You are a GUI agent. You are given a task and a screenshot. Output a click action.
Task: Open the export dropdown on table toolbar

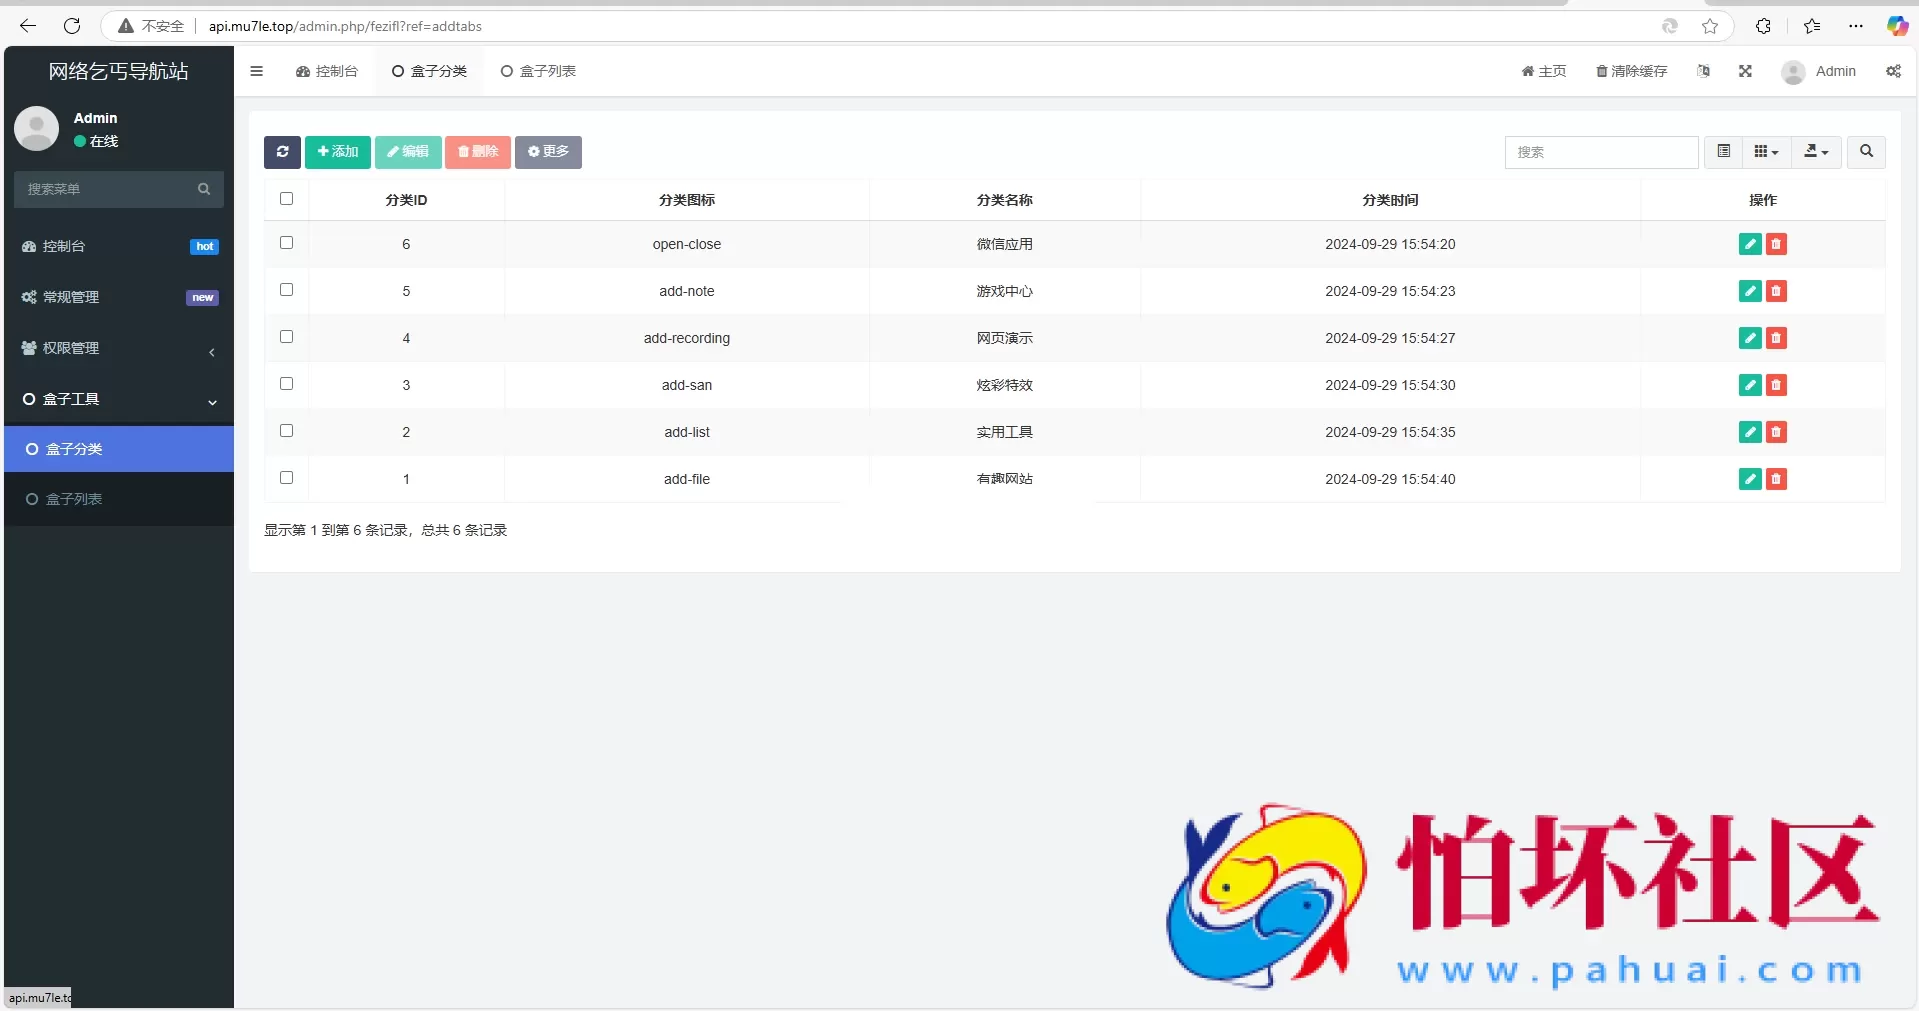[x=1815, y=151]
